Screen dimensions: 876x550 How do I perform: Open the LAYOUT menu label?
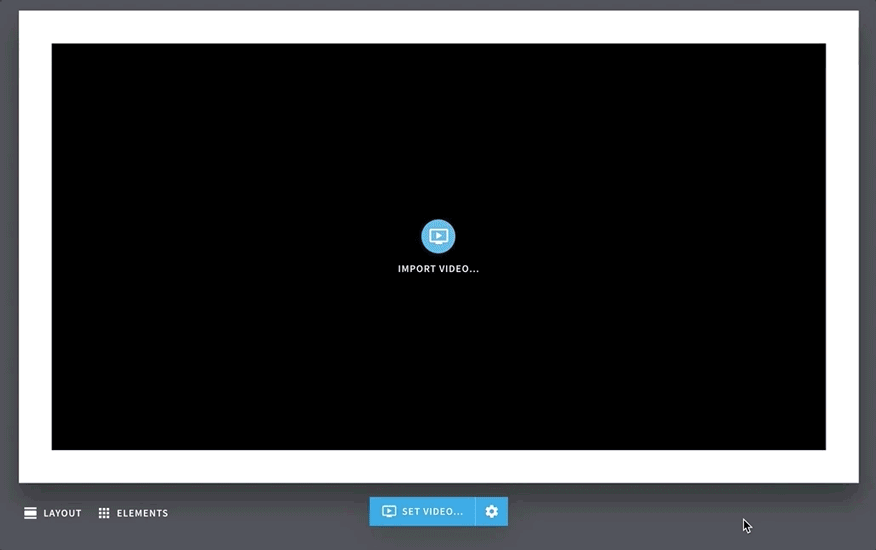click(62, 513)
